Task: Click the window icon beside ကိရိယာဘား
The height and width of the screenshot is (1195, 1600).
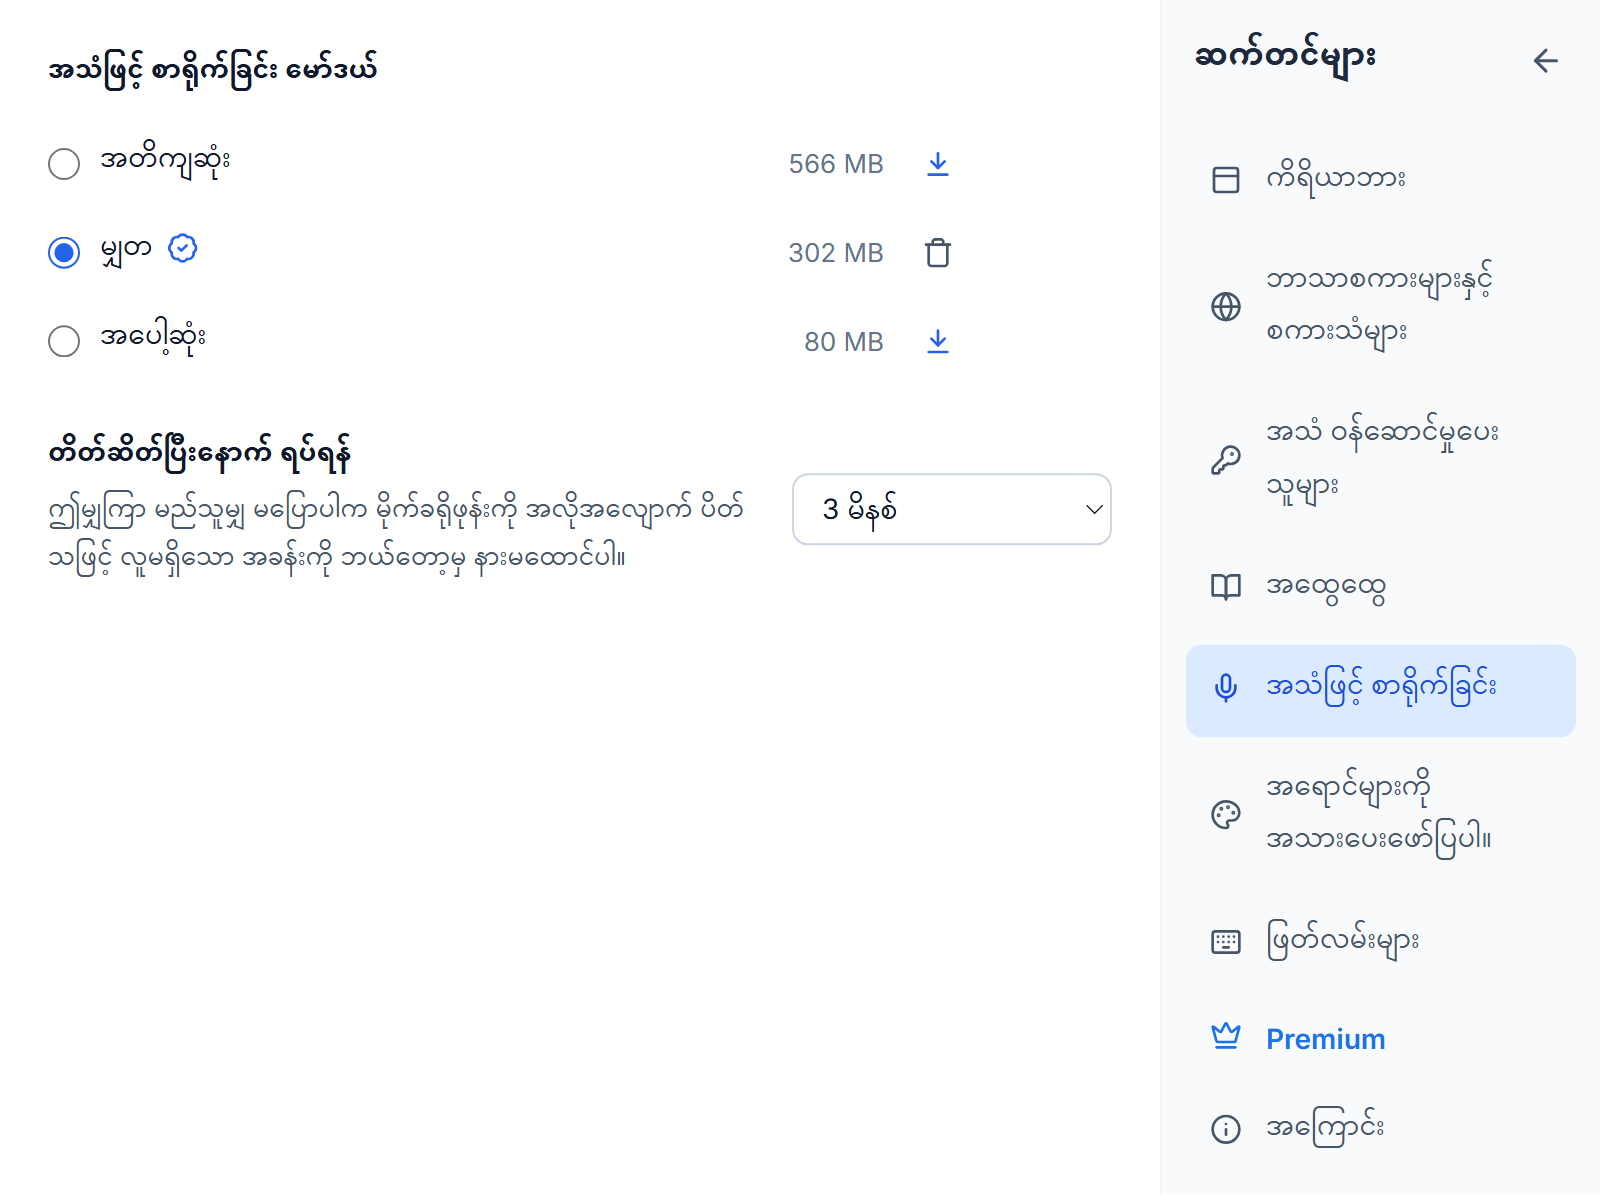Action: click(1225, 180)
